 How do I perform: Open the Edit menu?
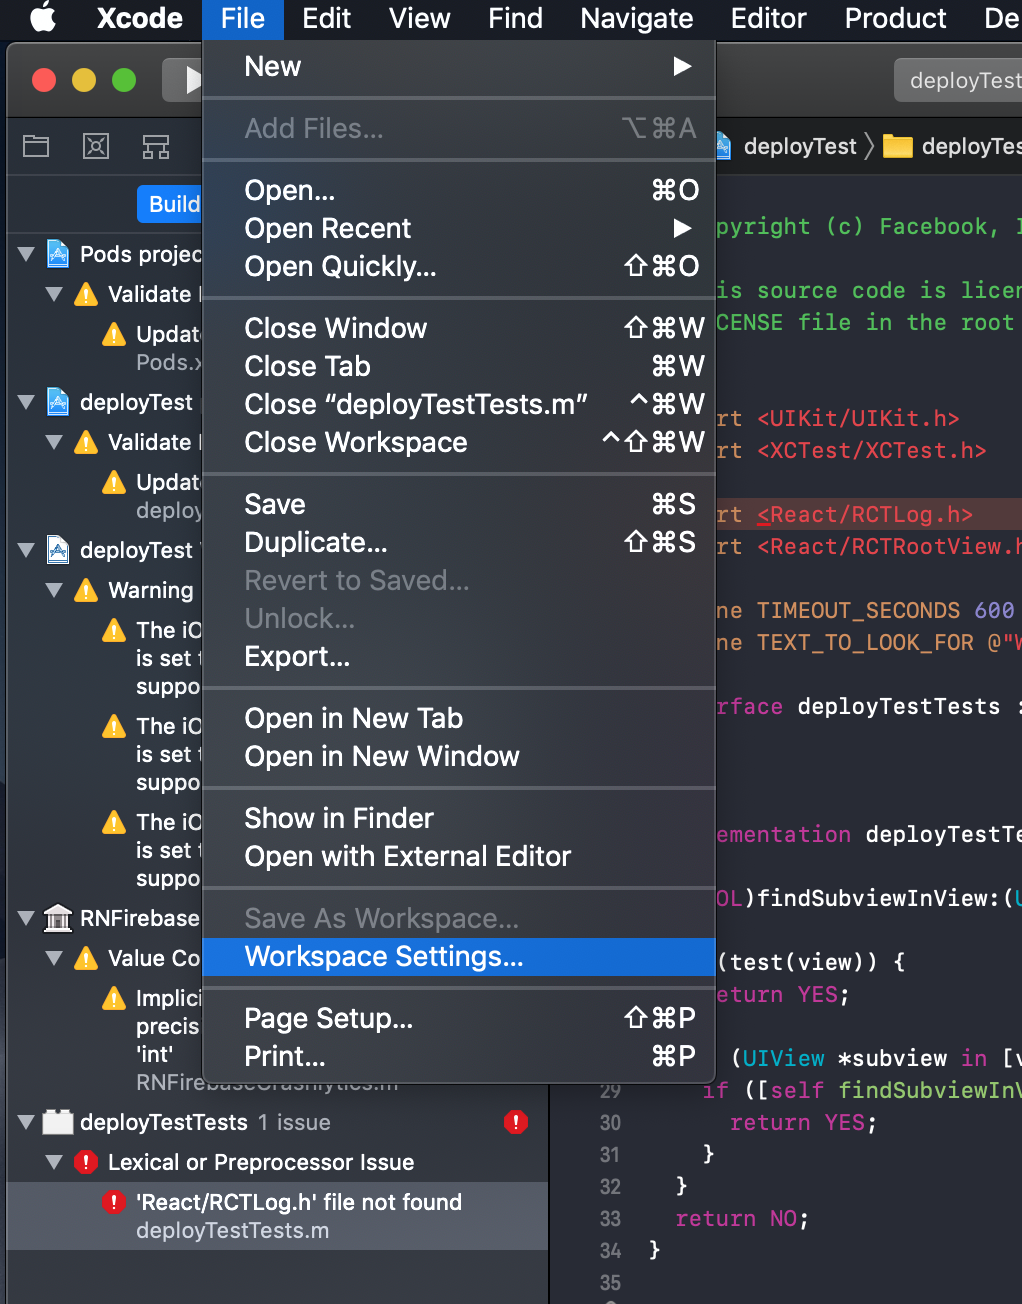tap(326, 18)
